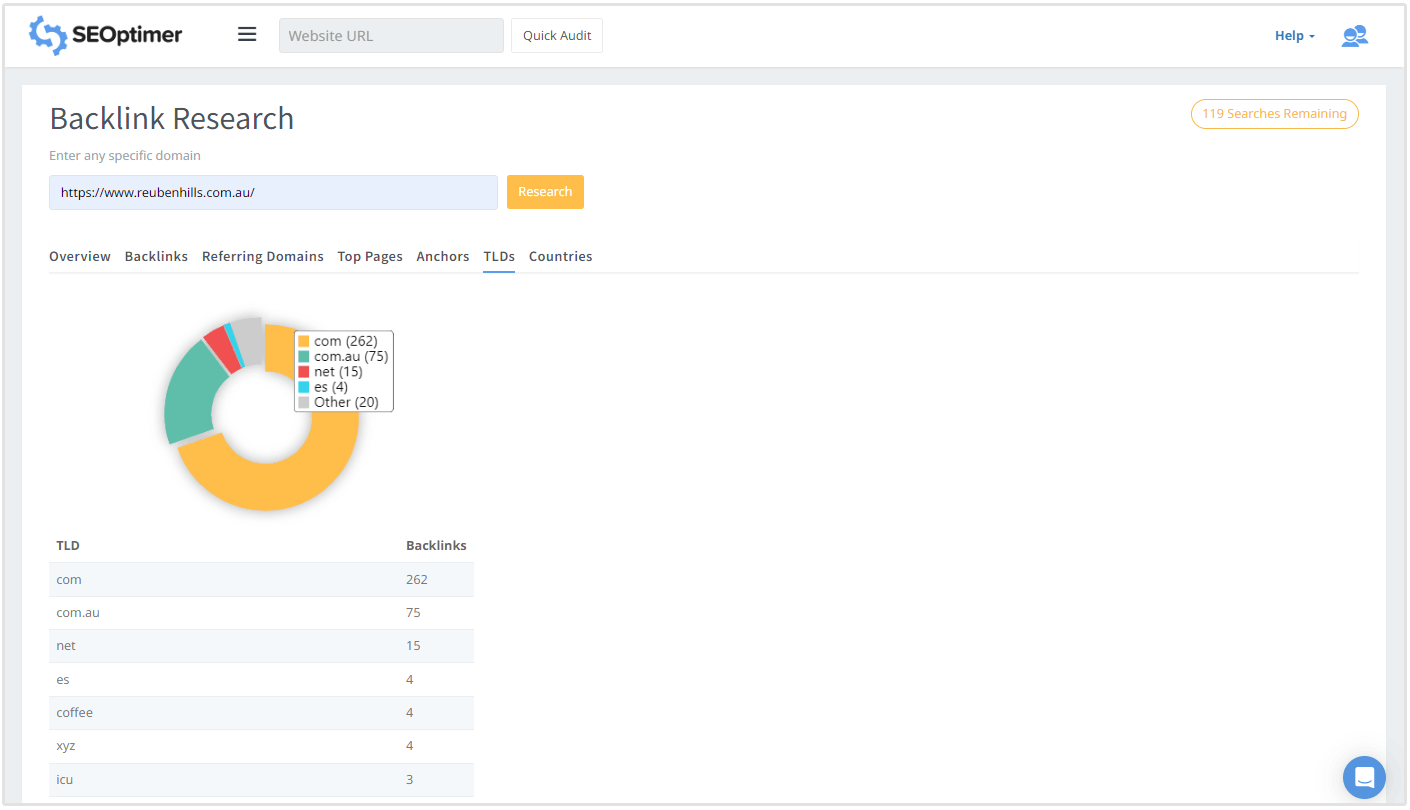1410x810 pixels.
Task: Click the SEOptimer logo
Action: pos(106,35)
